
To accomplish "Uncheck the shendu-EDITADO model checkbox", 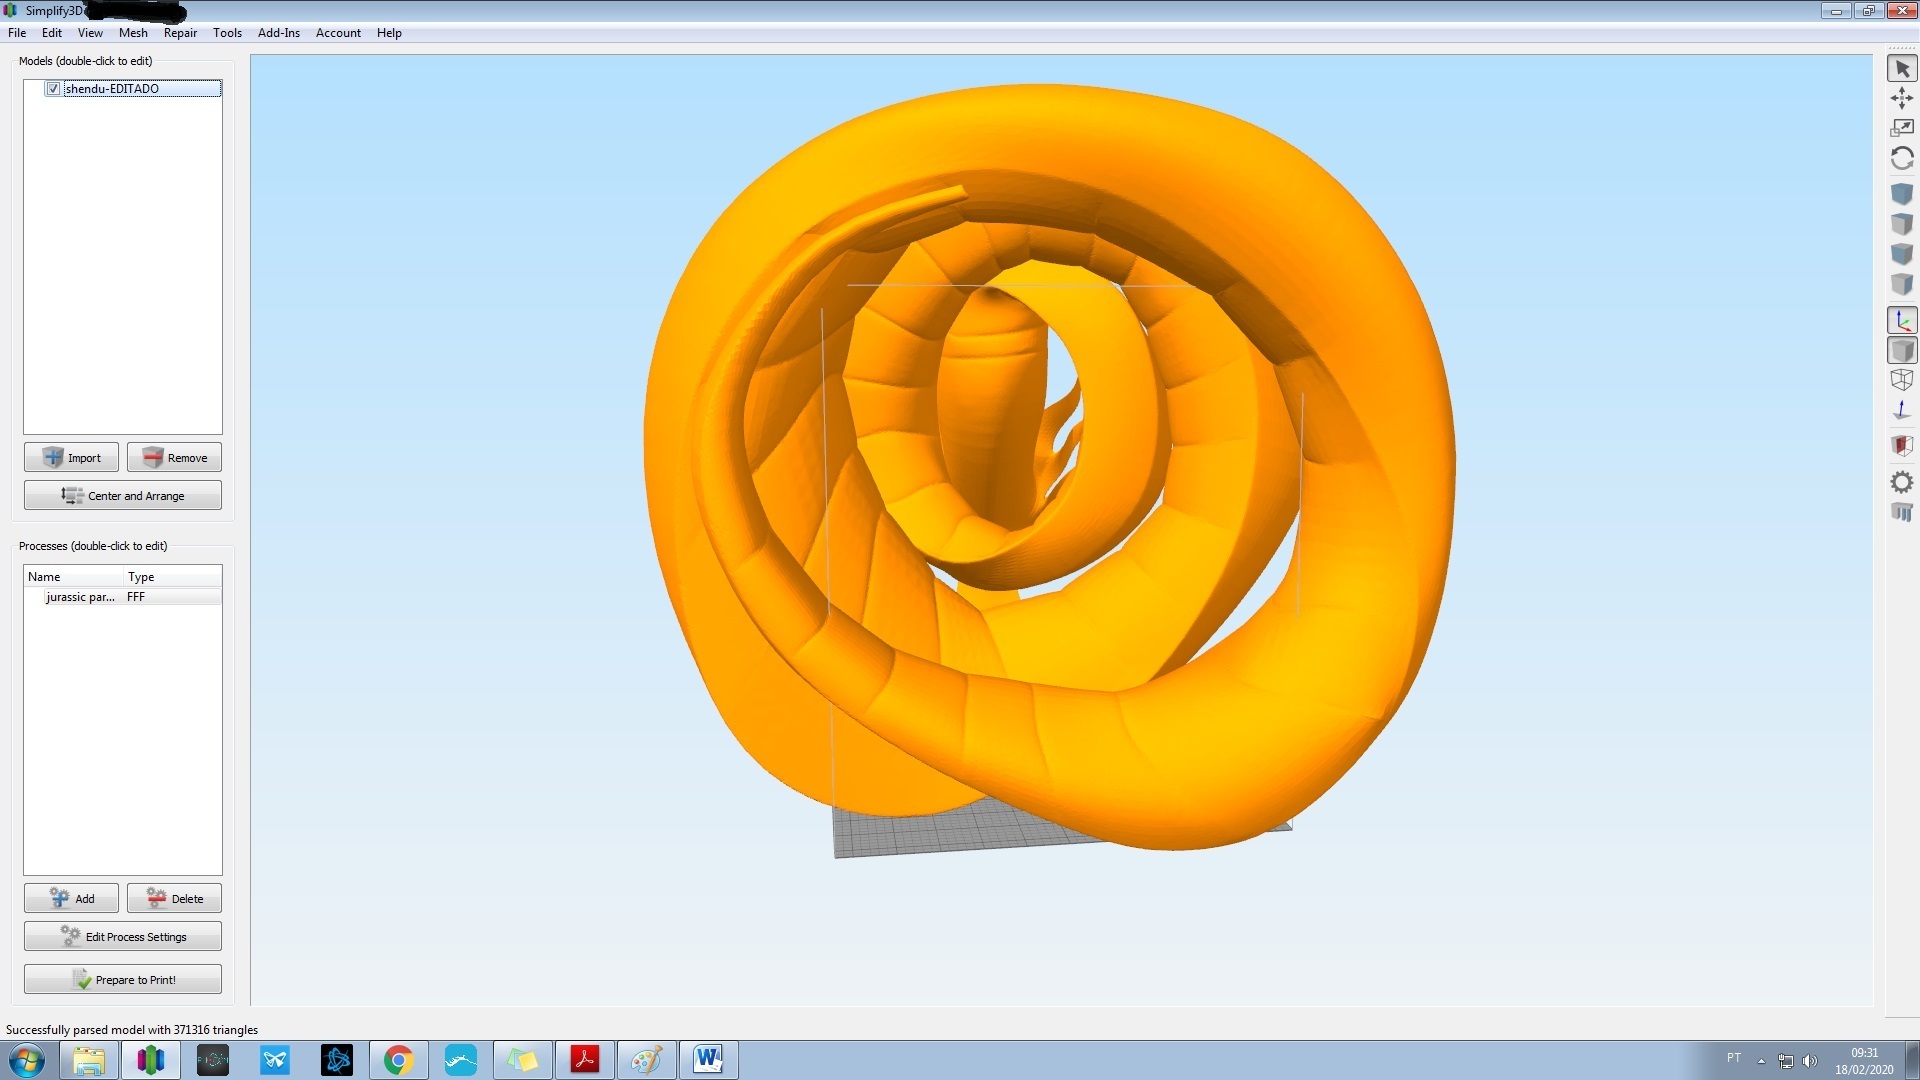I will point(53,88).
